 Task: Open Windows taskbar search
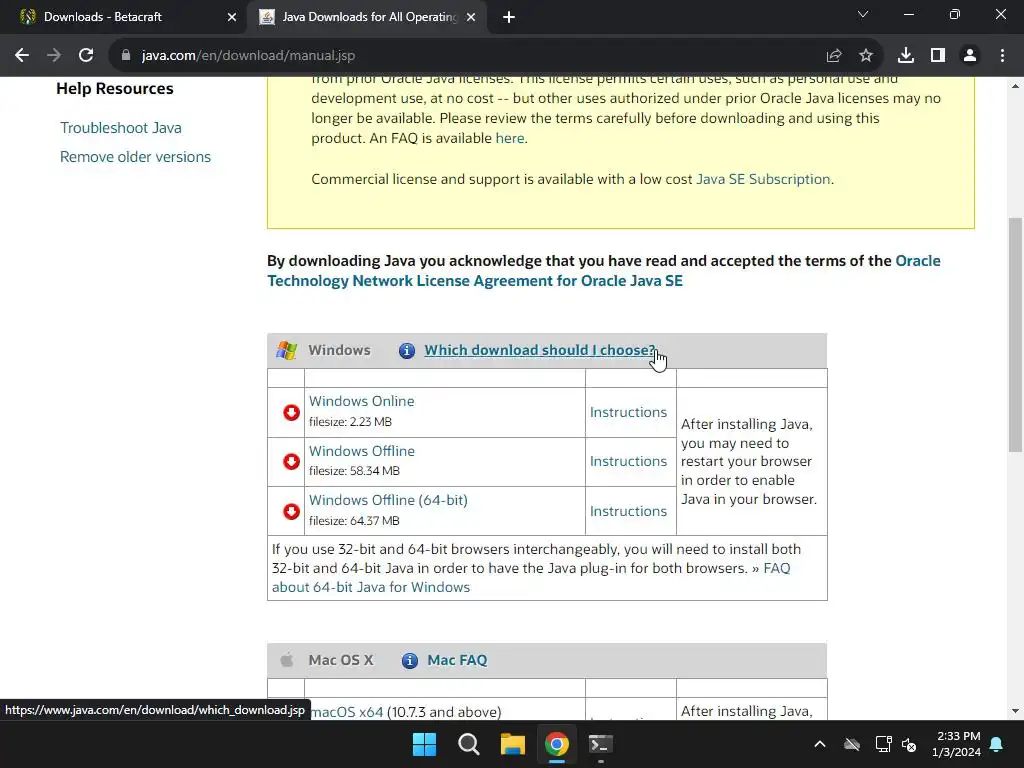click(x=468, y=744)
